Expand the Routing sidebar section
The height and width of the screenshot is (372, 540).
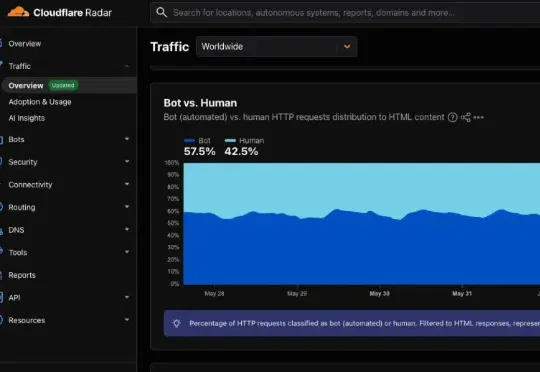coord(127,207)
